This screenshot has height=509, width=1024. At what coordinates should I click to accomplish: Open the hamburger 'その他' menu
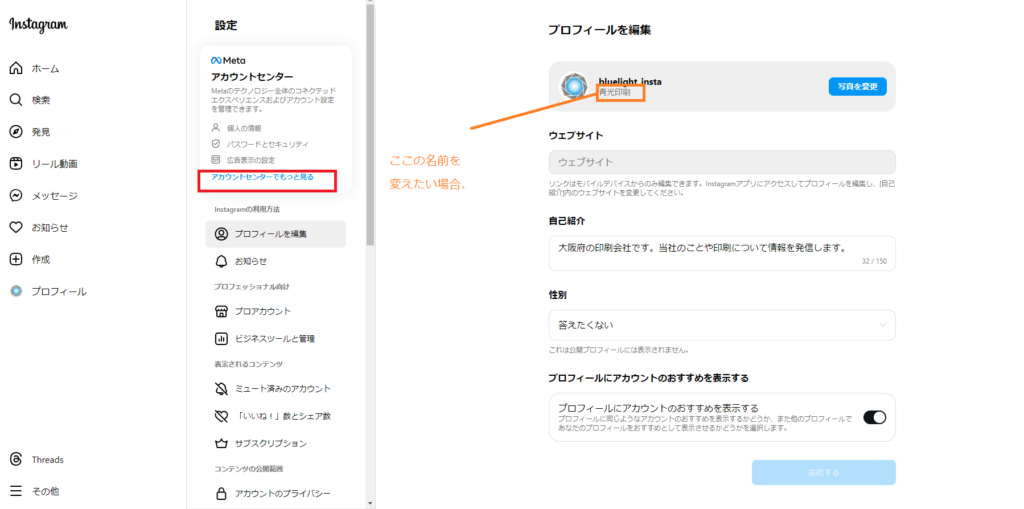coord(16,491)
